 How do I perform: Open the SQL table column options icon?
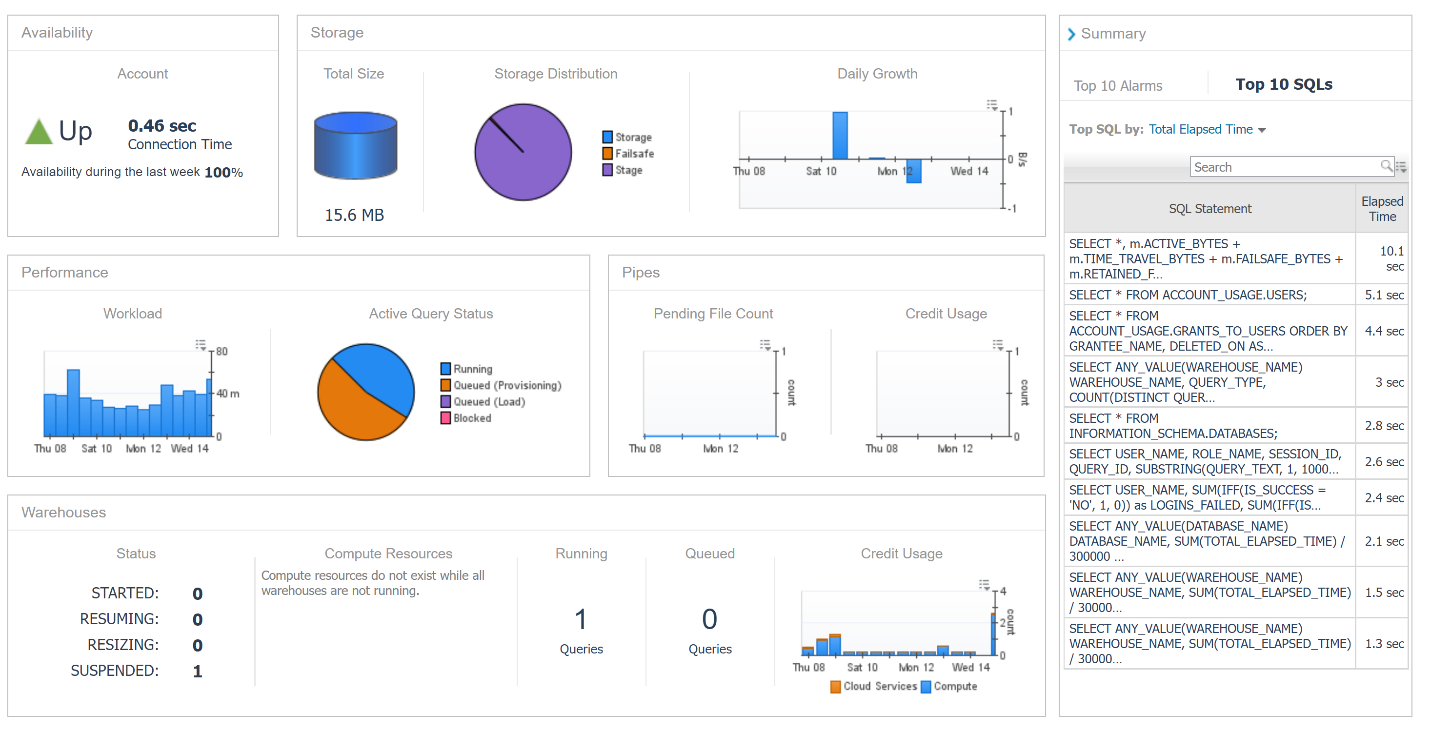tap(1401, 167)
